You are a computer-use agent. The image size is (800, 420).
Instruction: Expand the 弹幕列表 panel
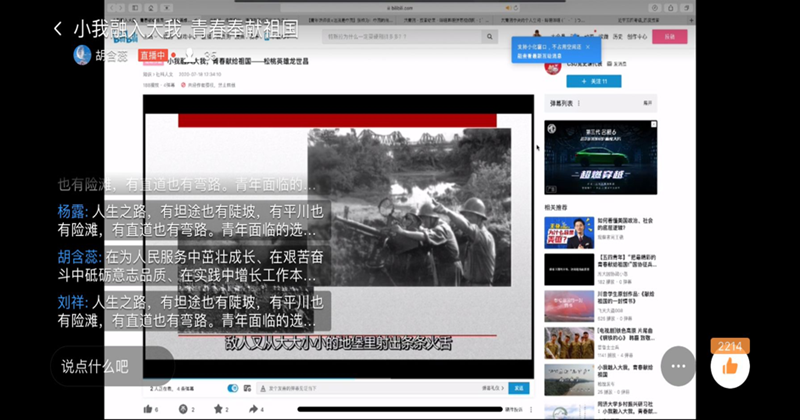[x=648, y=103]
